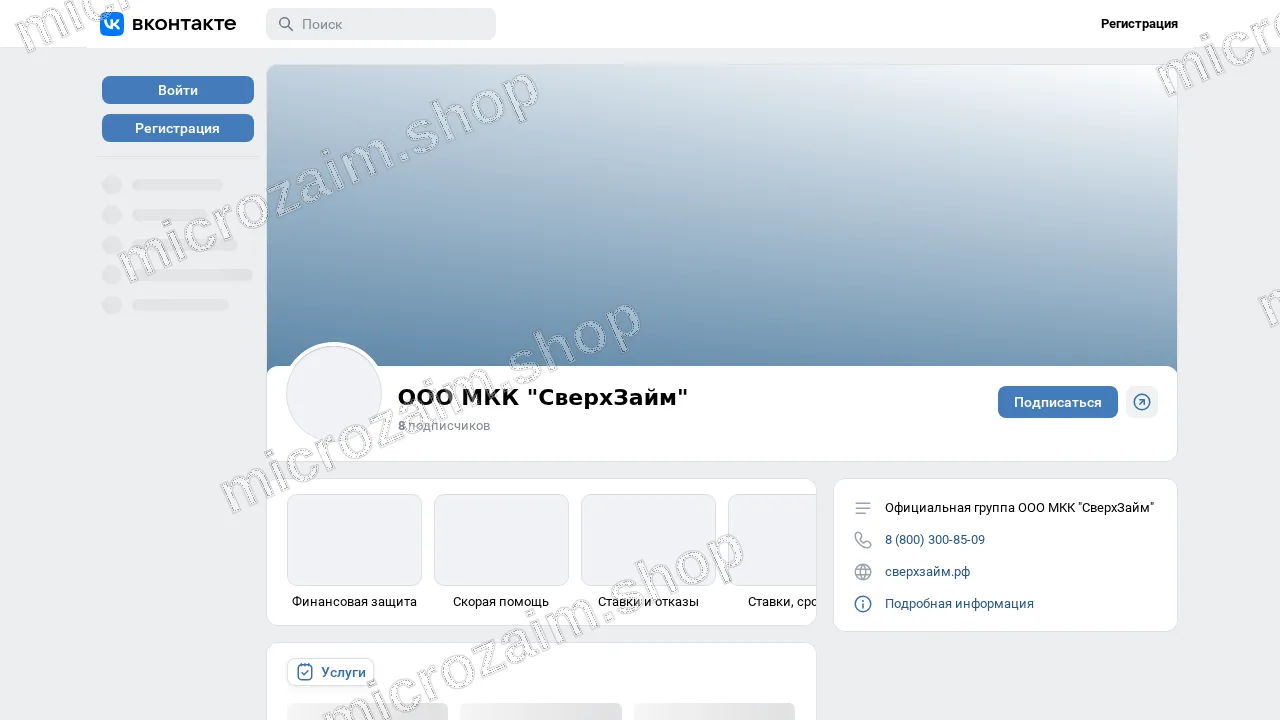Viewport: 1280px width, 720px height.
Task: Open the share arrow icon button
Action: tap(1142, 402)
